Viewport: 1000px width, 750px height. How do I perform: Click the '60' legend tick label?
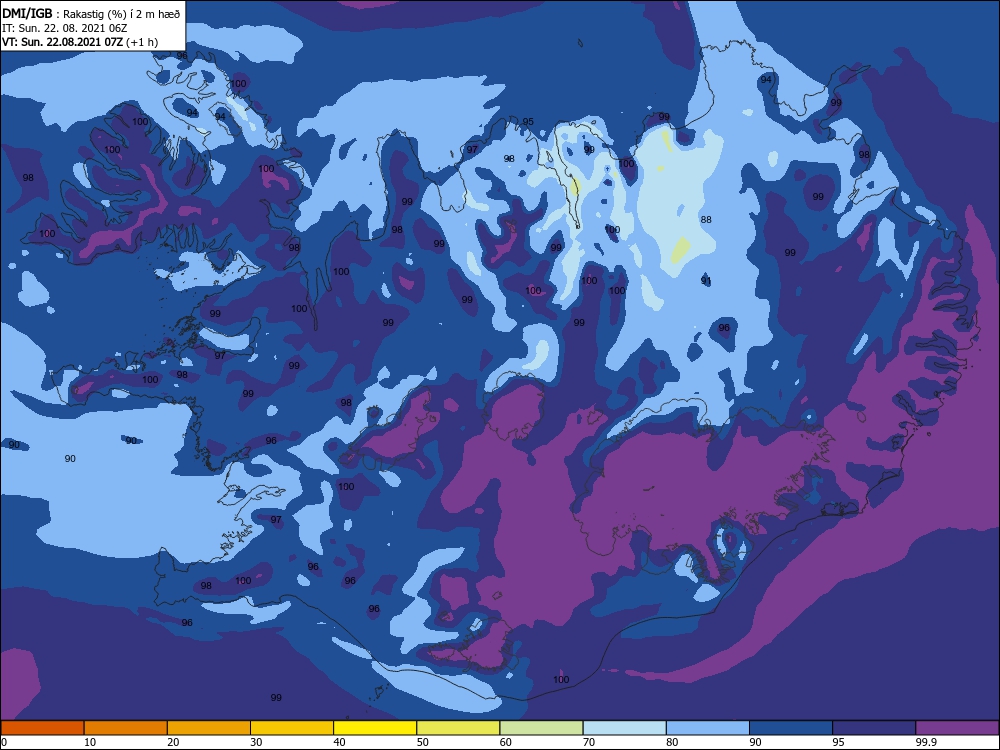tap(506, 742)
